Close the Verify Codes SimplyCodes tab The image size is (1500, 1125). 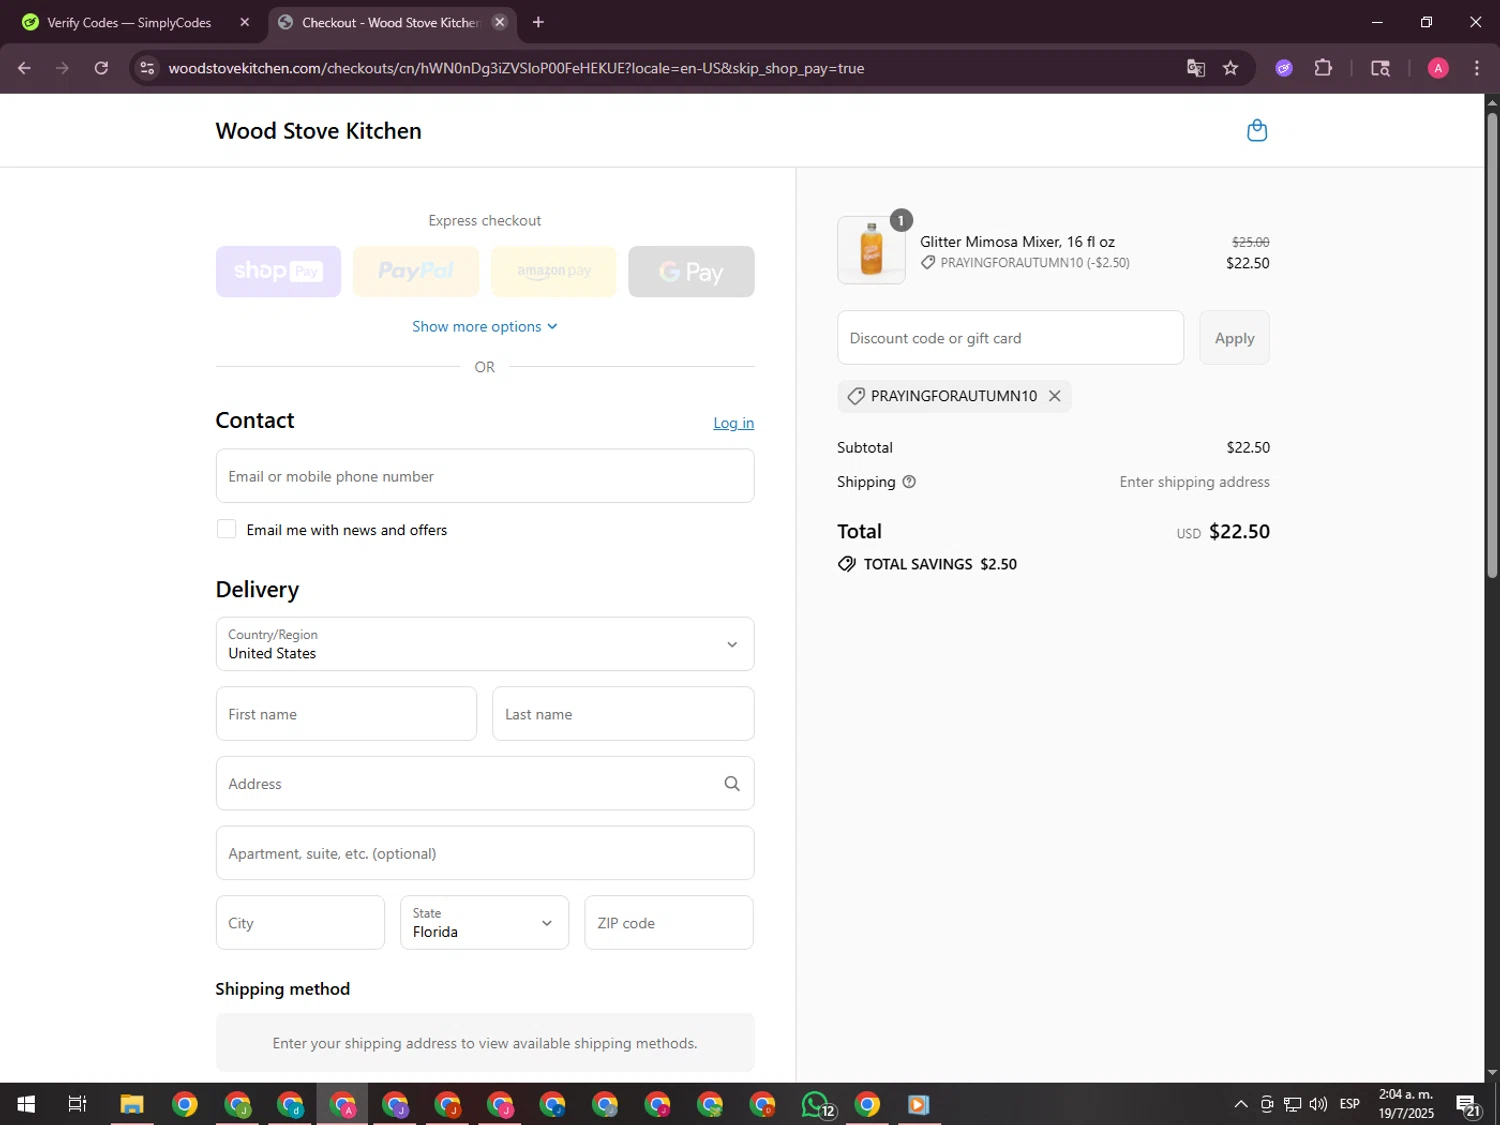click(x=245, y=22)
